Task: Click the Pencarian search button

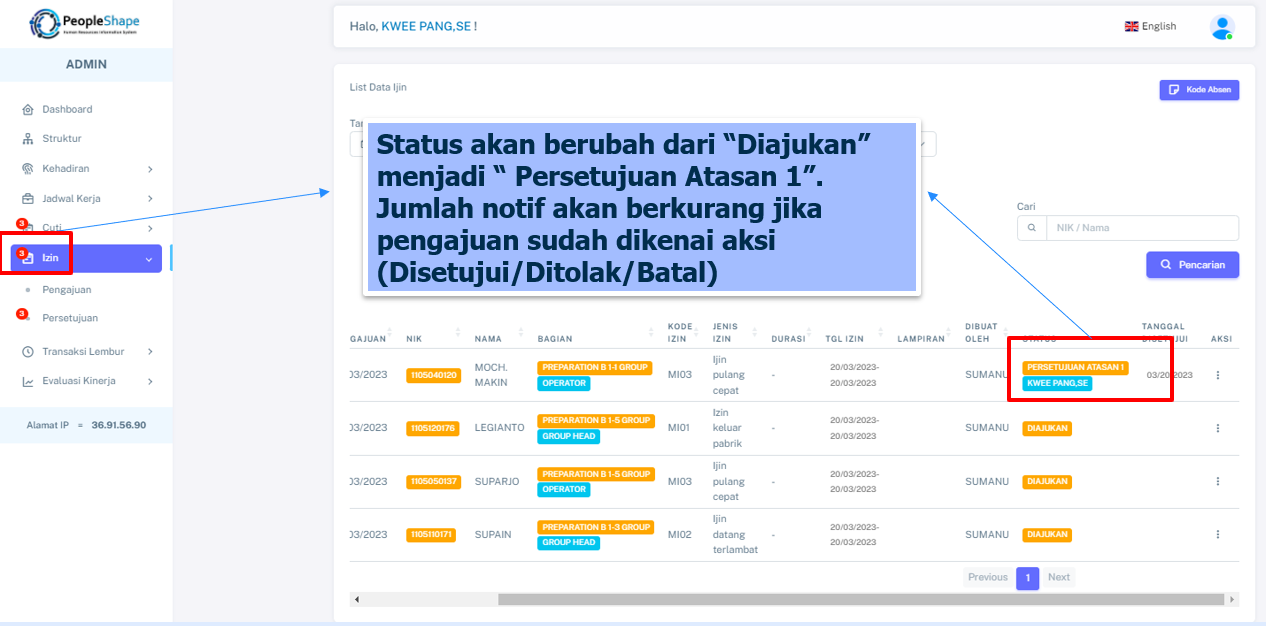Action: point(1192,265)
